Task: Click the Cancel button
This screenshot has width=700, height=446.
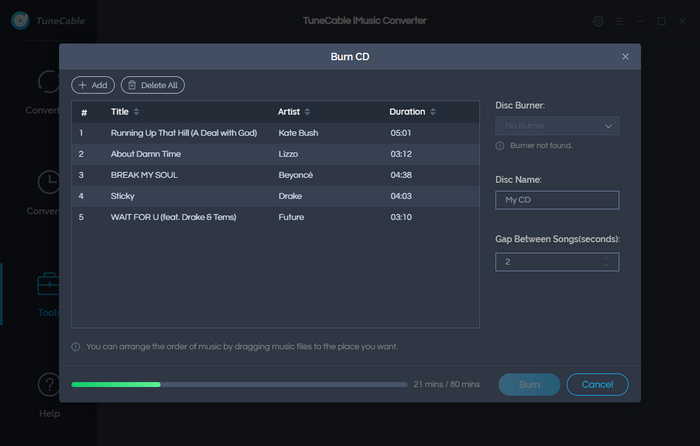Action: (x=597, y=384)
